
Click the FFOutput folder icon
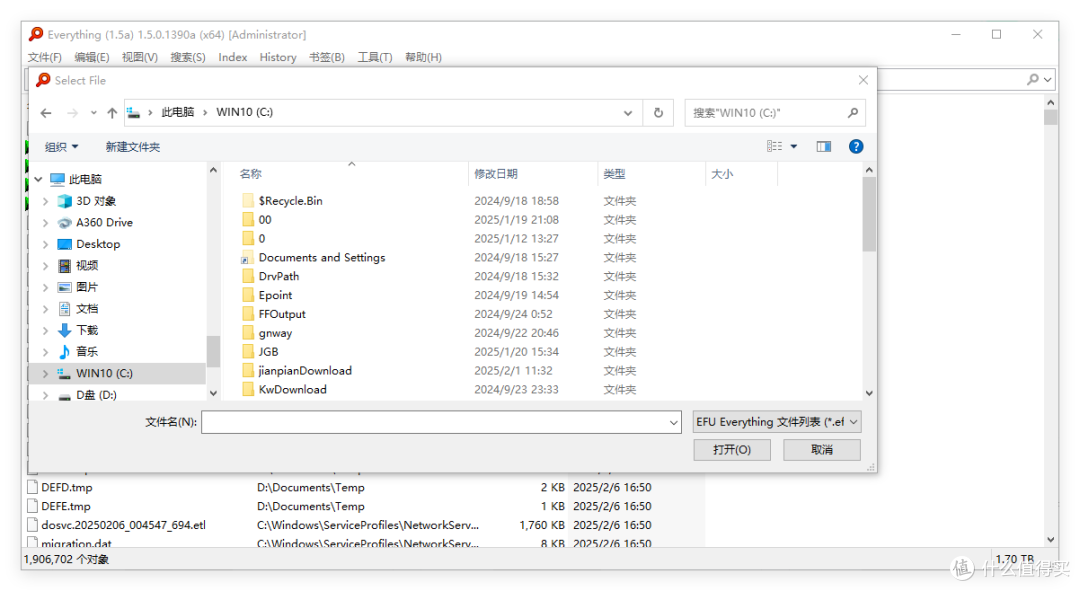[248, 314]
